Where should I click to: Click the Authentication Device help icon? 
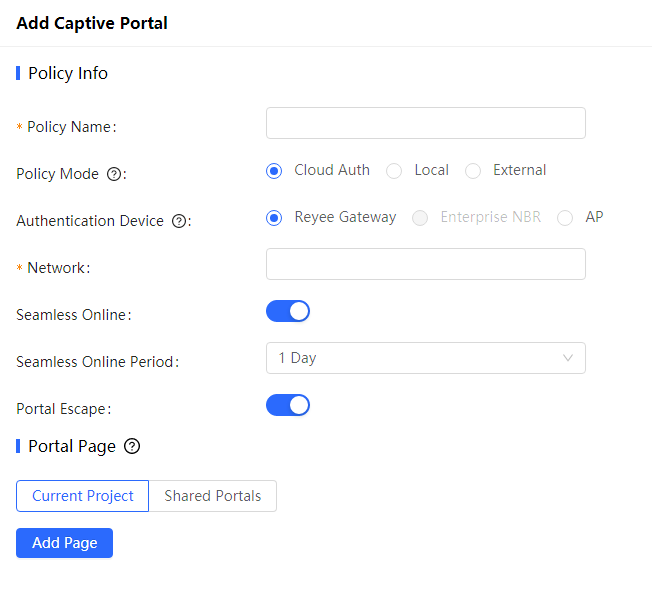(x=178, y=221)
